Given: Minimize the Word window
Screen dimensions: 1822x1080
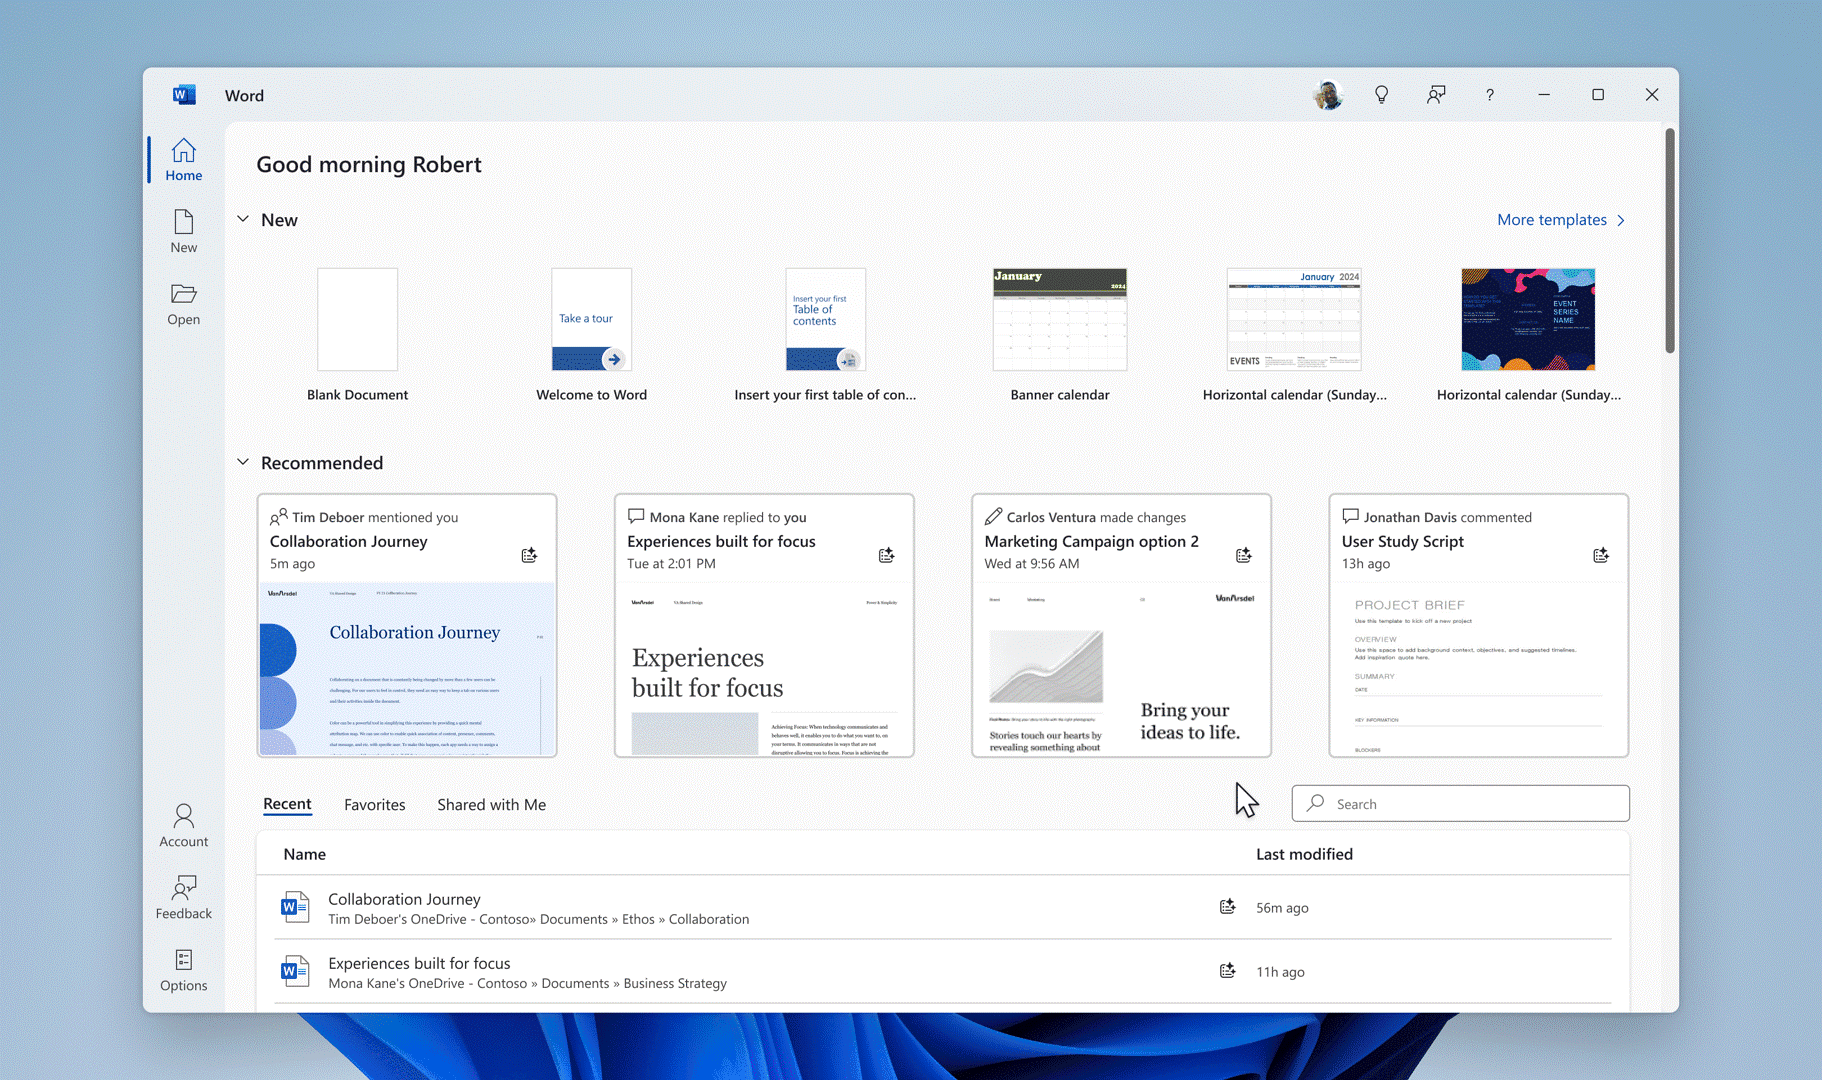Looking at the screenshot, I should pos(1543,95).
